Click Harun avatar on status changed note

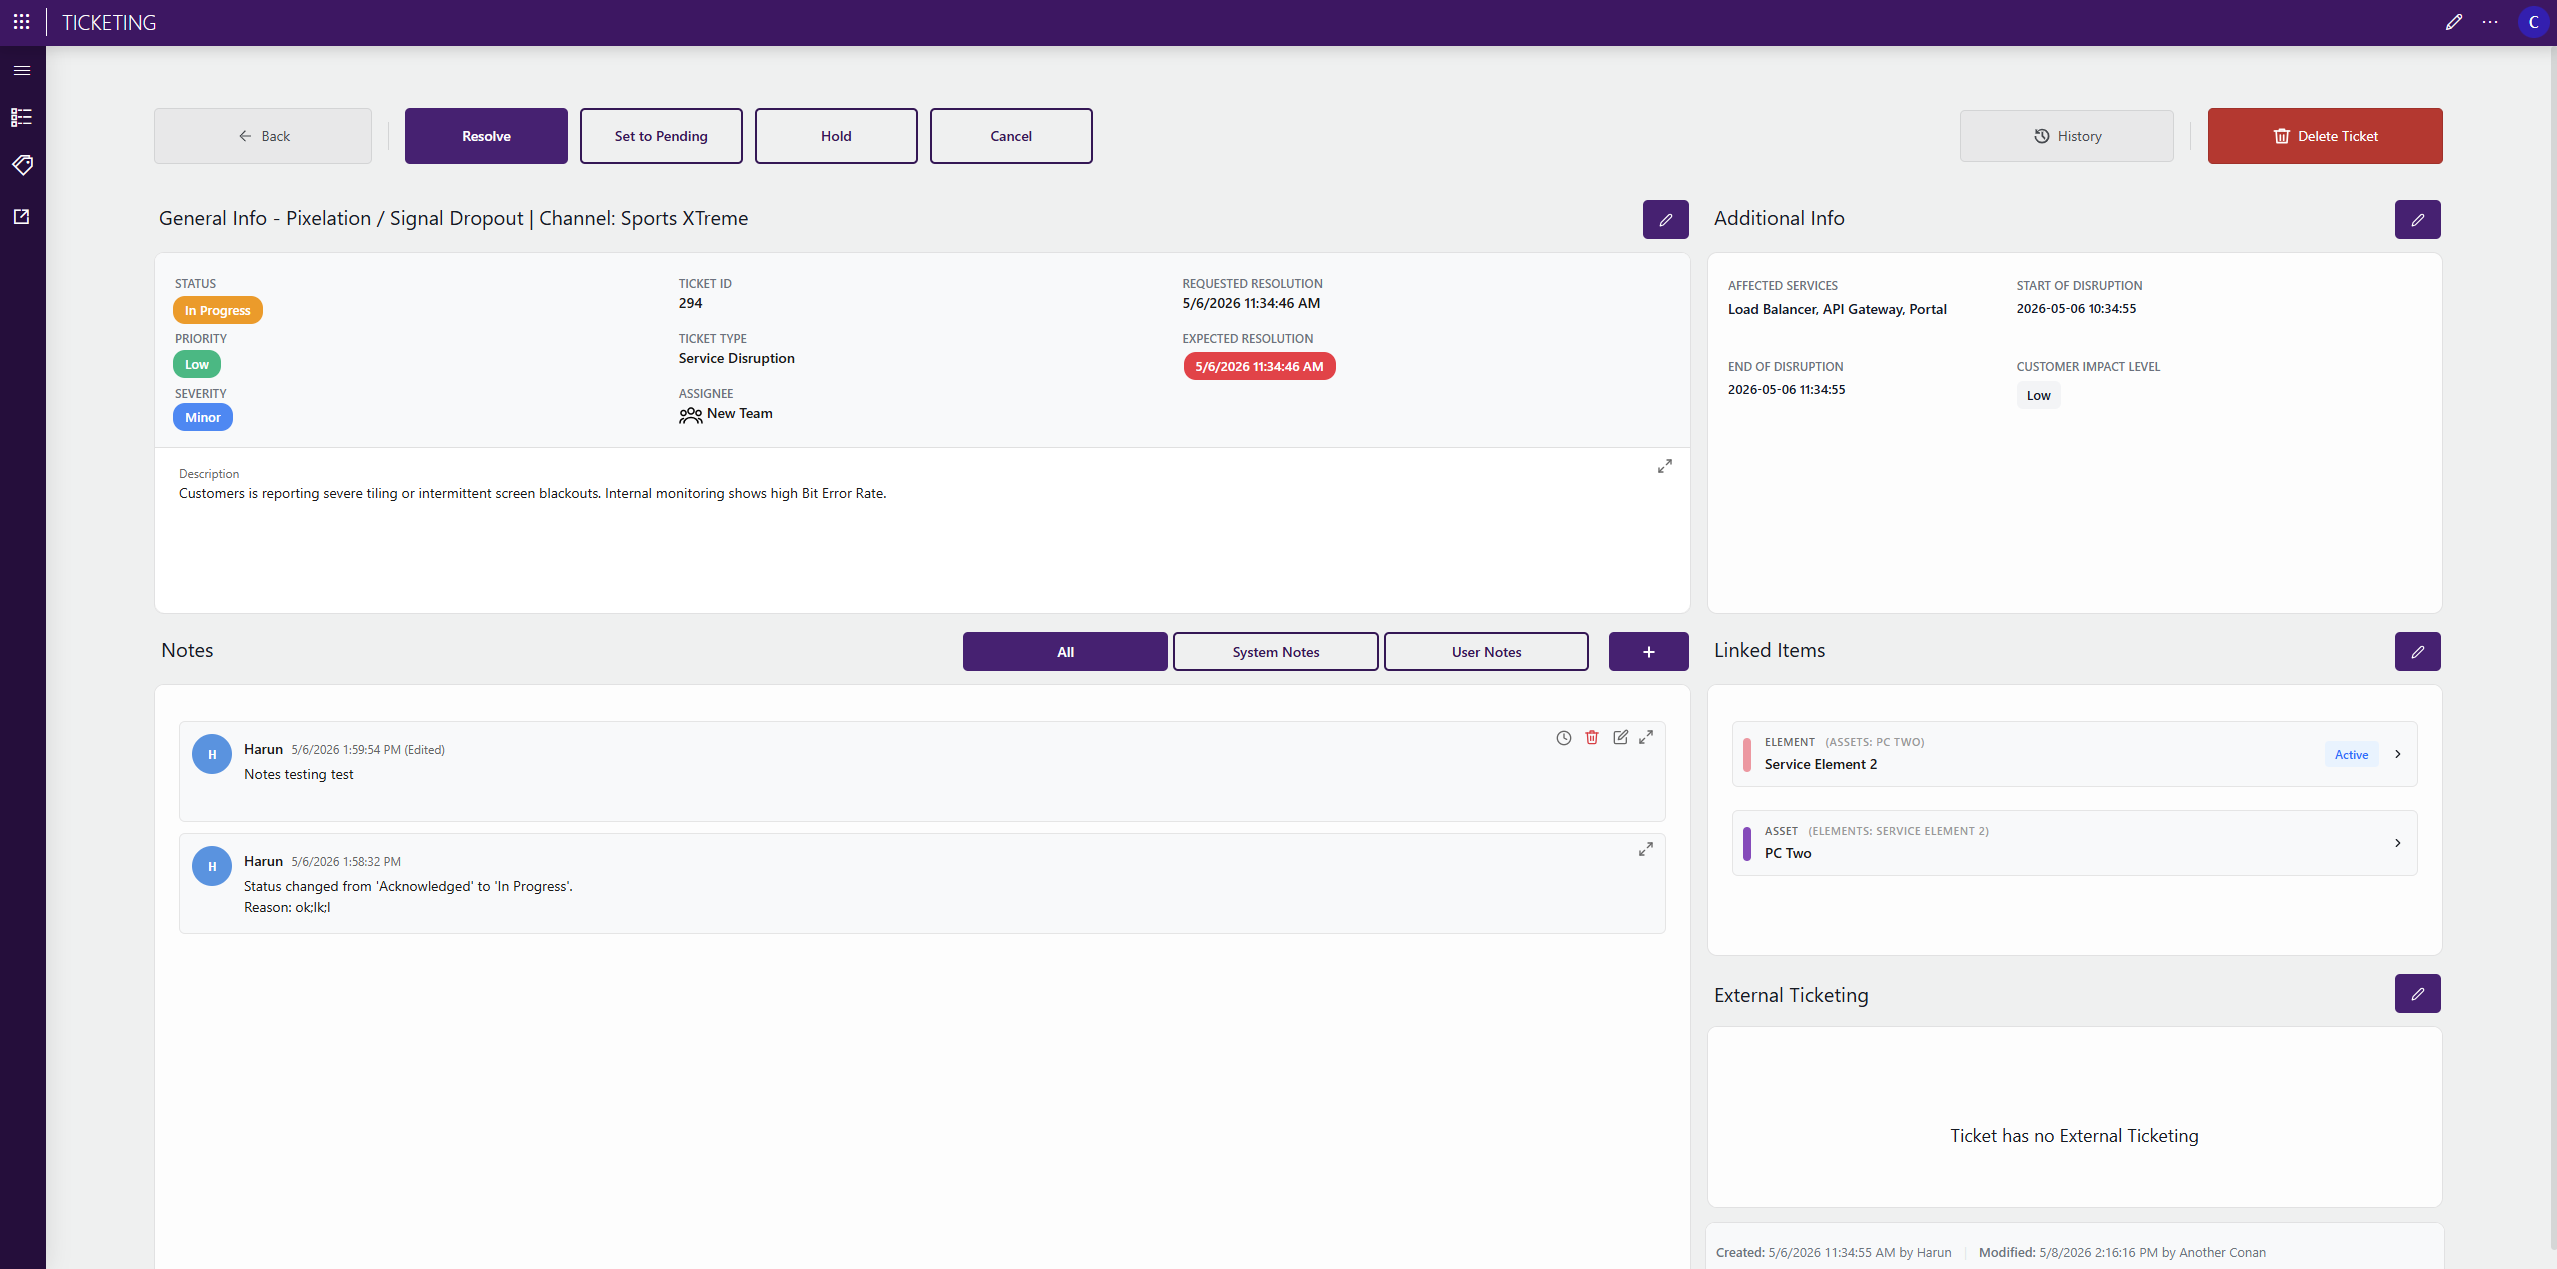click(212, 867)
